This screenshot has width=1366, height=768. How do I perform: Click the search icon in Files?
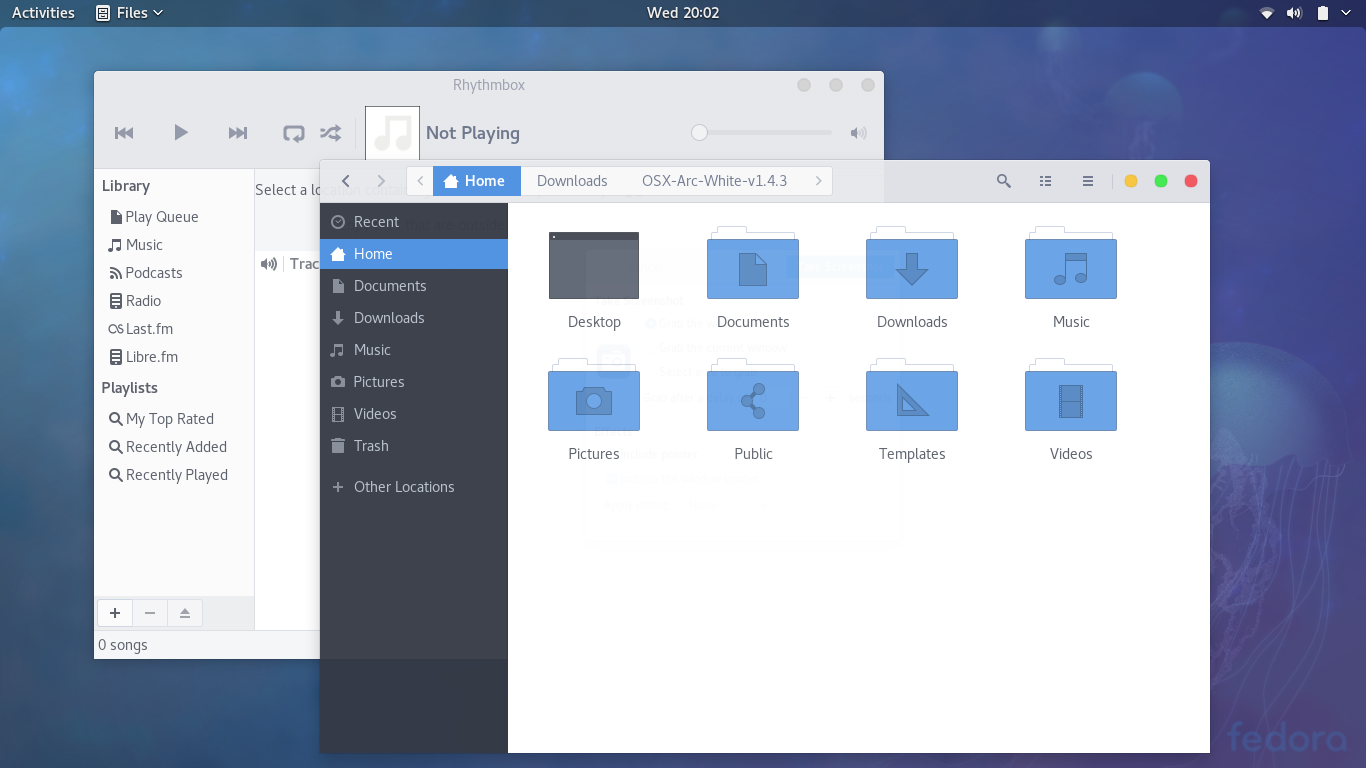[x=1004, y=181]
